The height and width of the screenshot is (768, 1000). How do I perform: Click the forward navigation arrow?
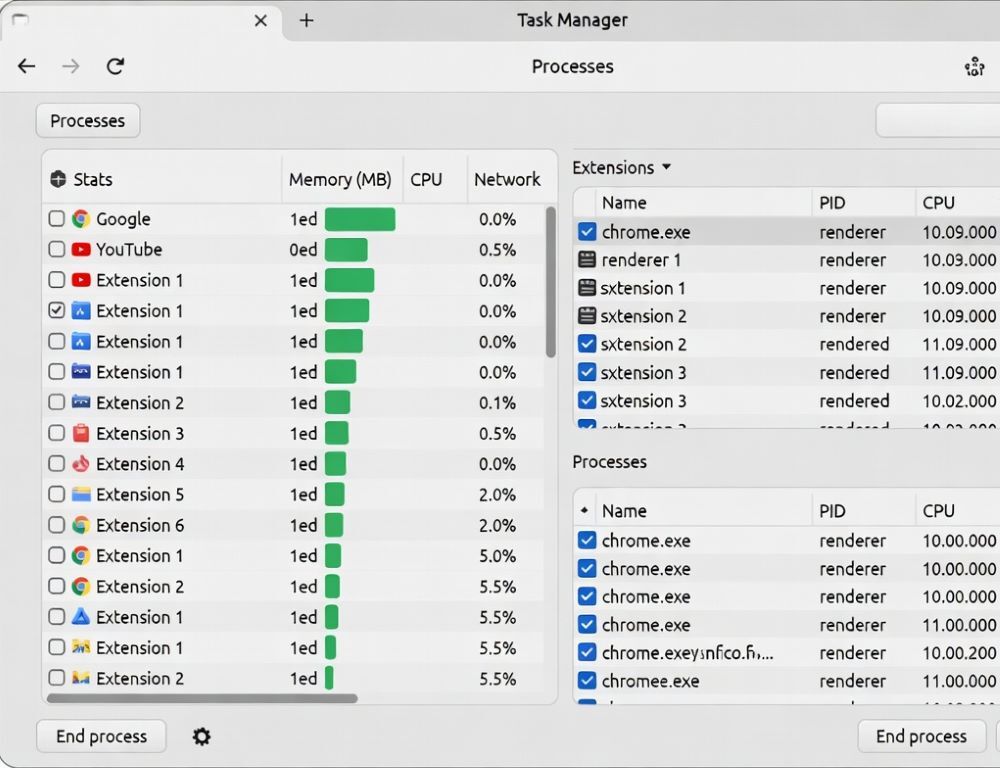point(70,66)
